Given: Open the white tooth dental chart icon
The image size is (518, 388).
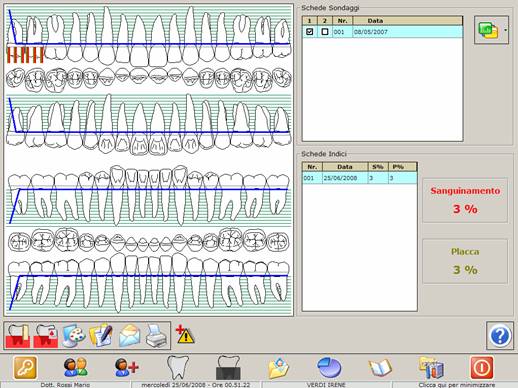Looking at the screenshot, I should click(178, 367).
